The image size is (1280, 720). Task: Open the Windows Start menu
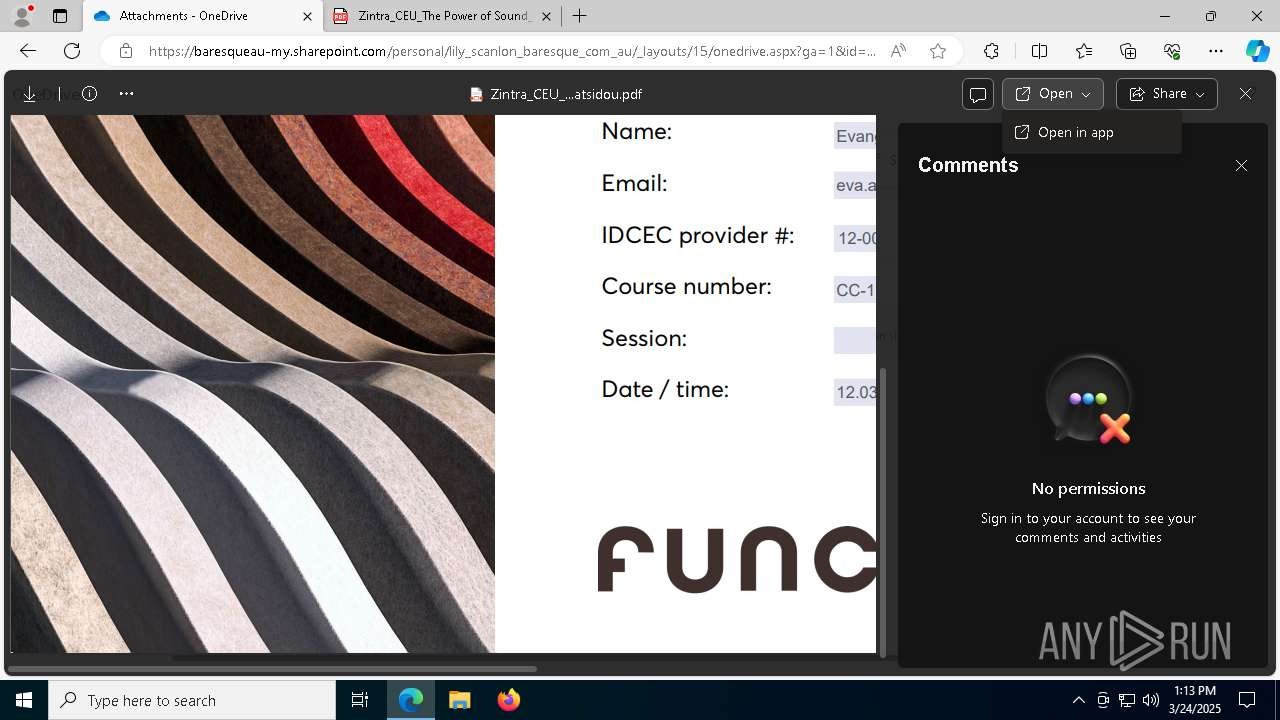(24, 700)
